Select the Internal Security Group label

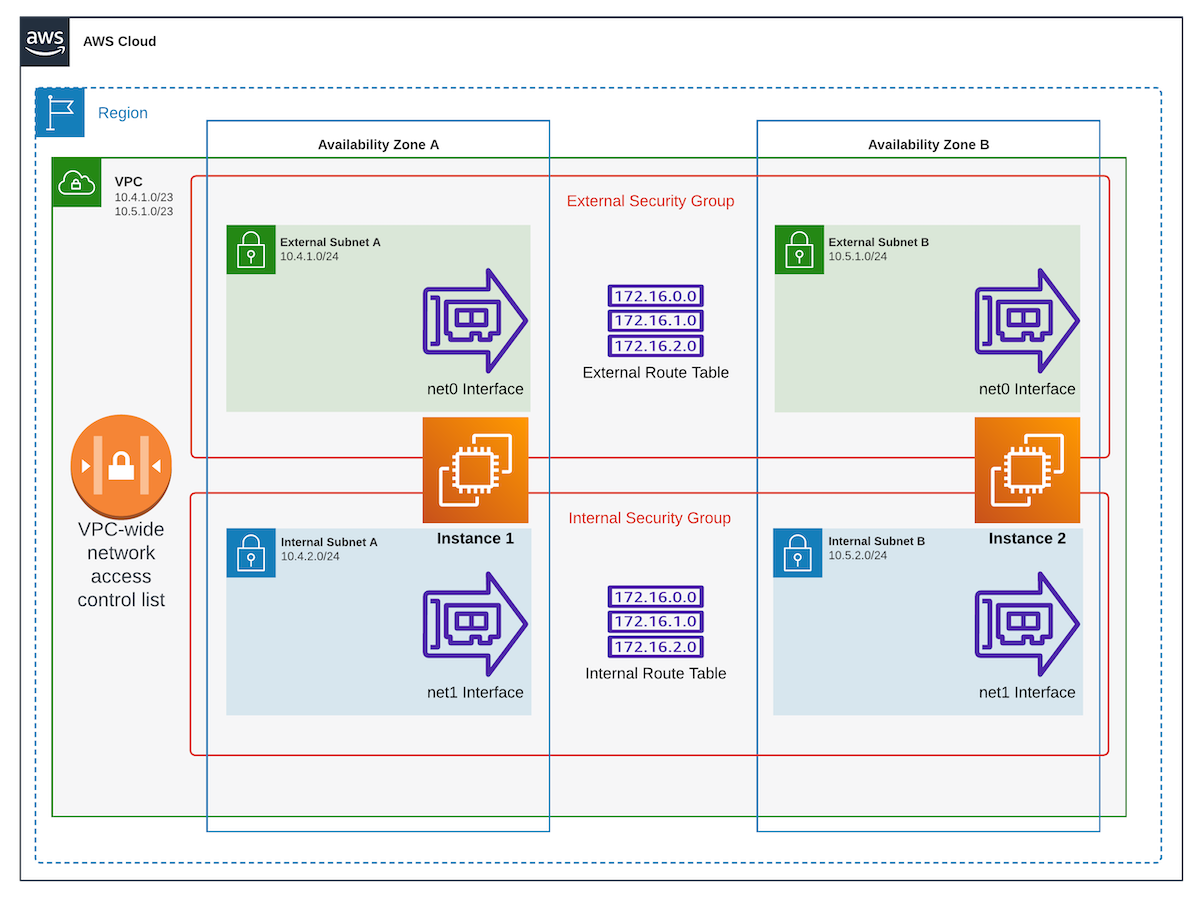649,518
